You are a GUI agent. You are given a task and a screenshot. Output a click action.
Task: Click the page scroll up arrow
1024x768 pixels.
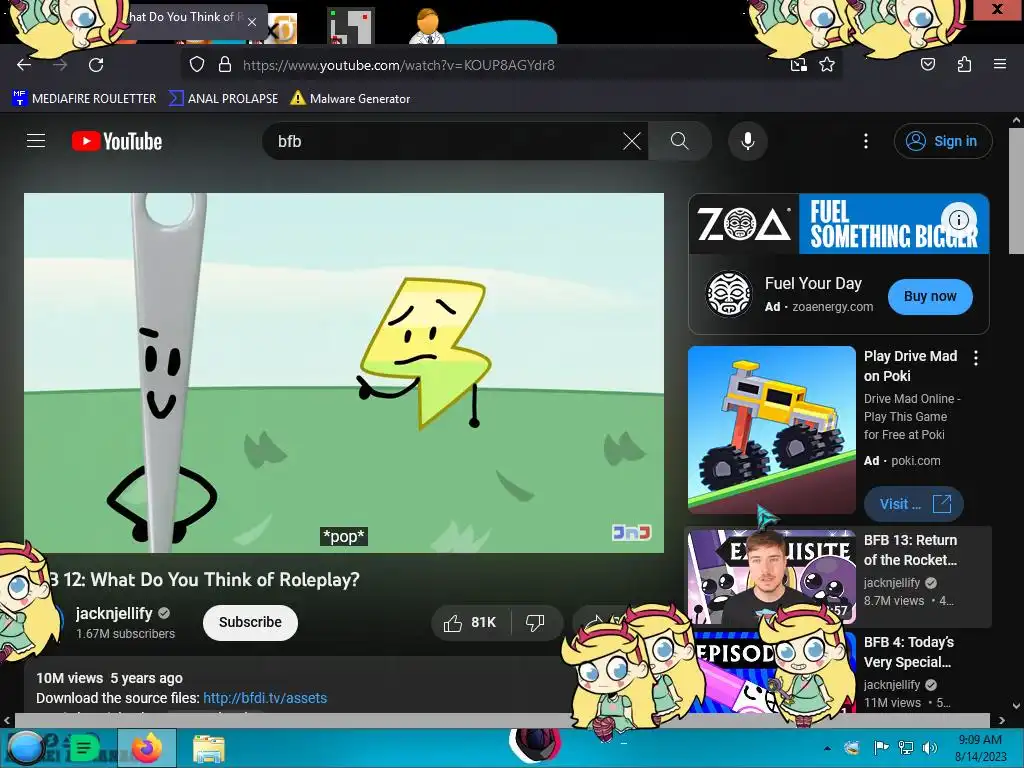pos(1016,121)
